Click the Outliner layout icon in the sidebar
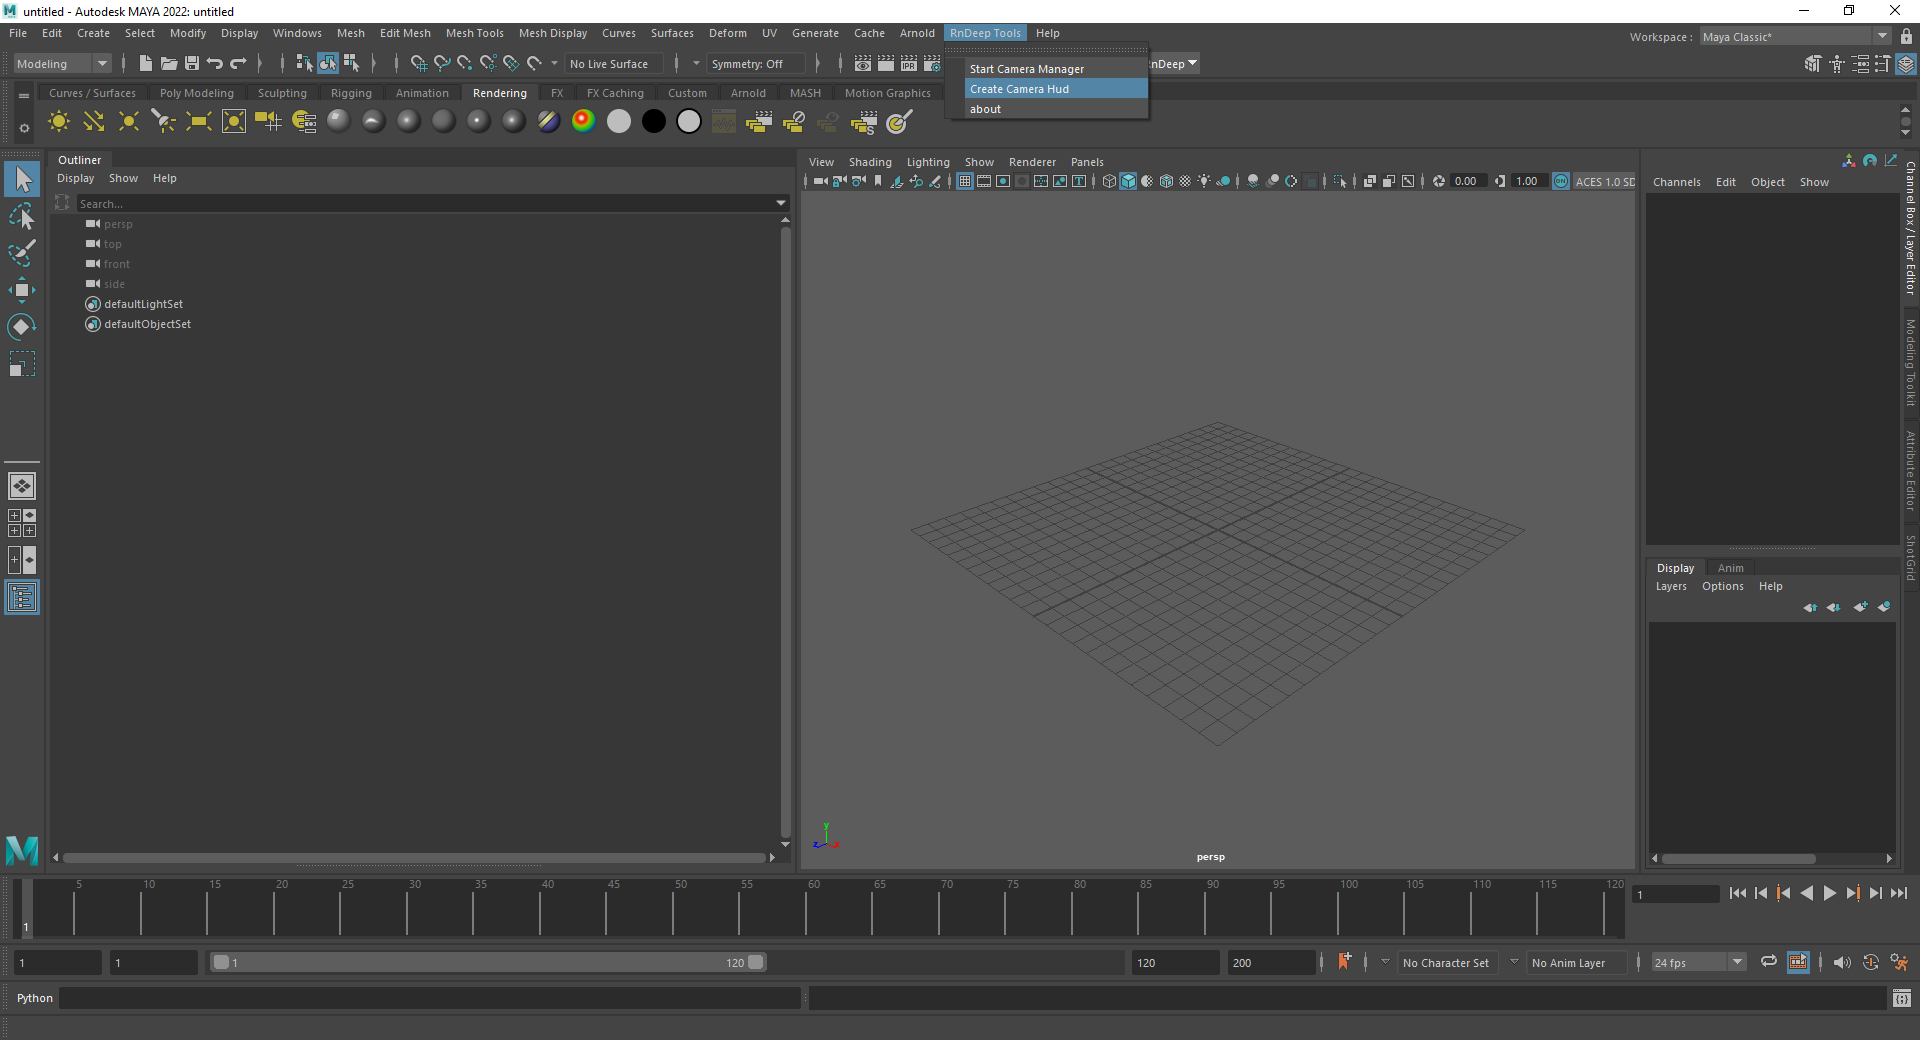 [21, 598]
